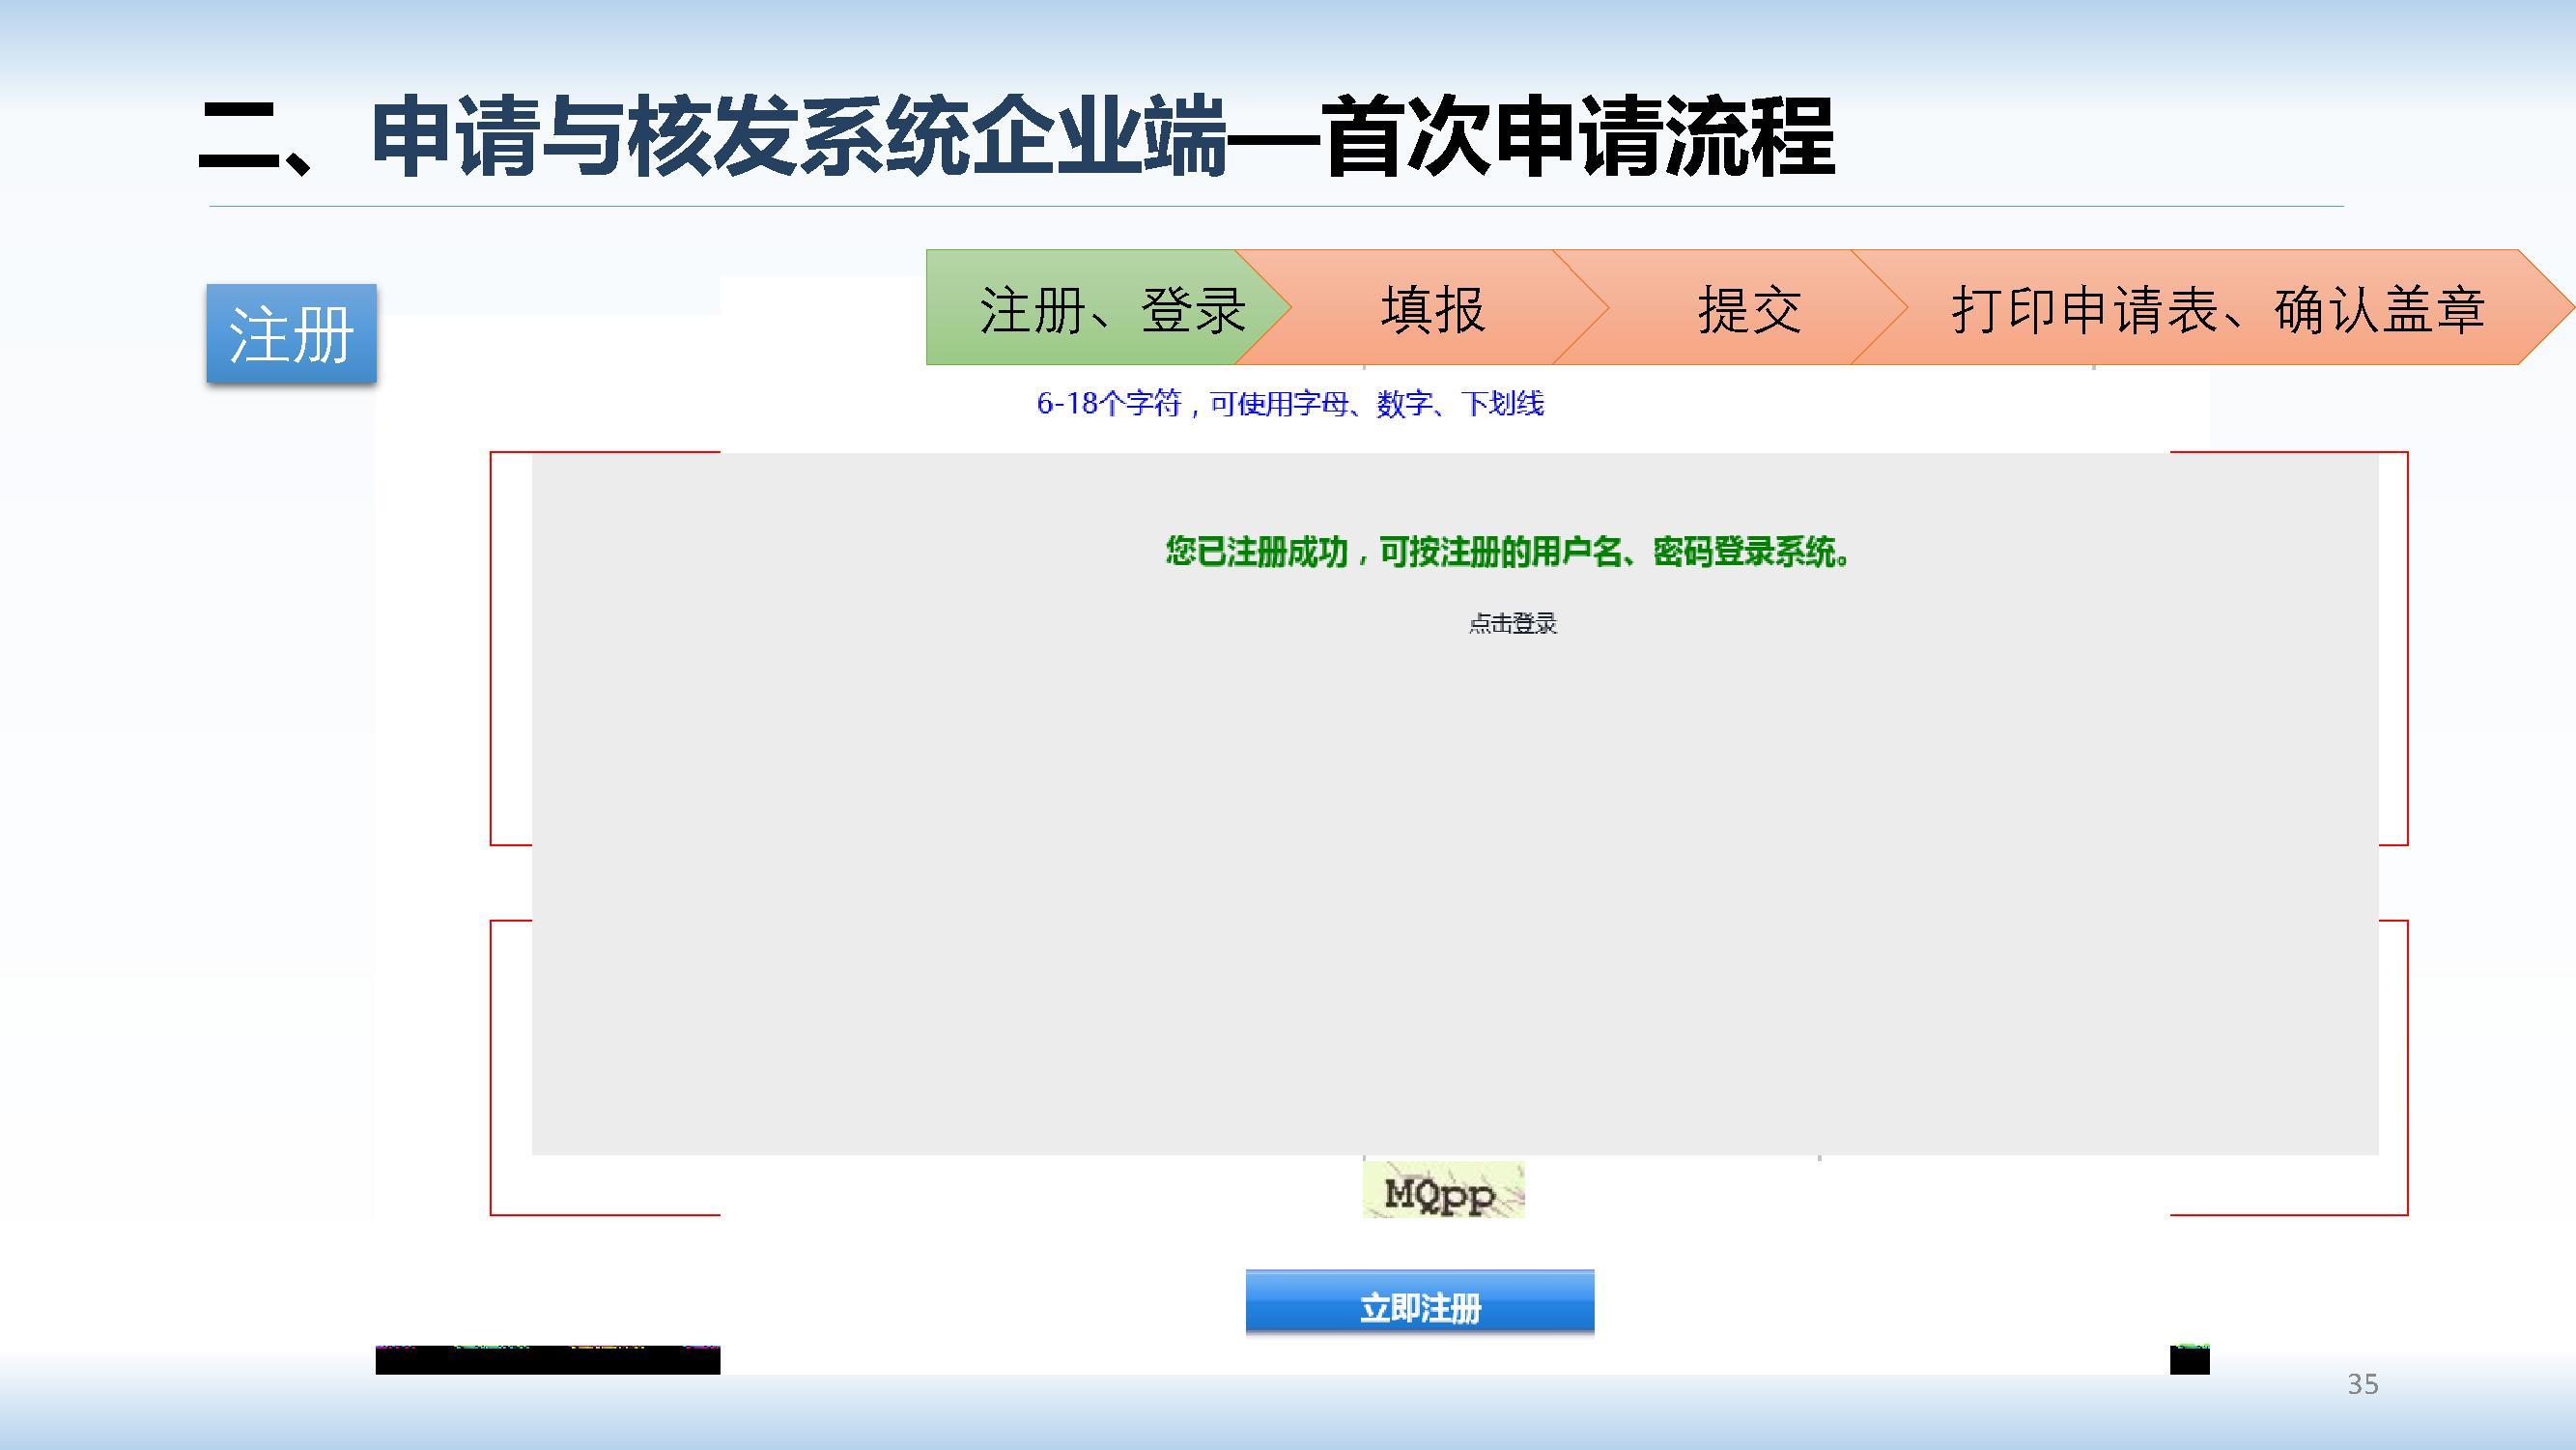Click the horizontal divider line under the title
The width and height of the screenshot is (2576, 1450).
point(1276,207)
